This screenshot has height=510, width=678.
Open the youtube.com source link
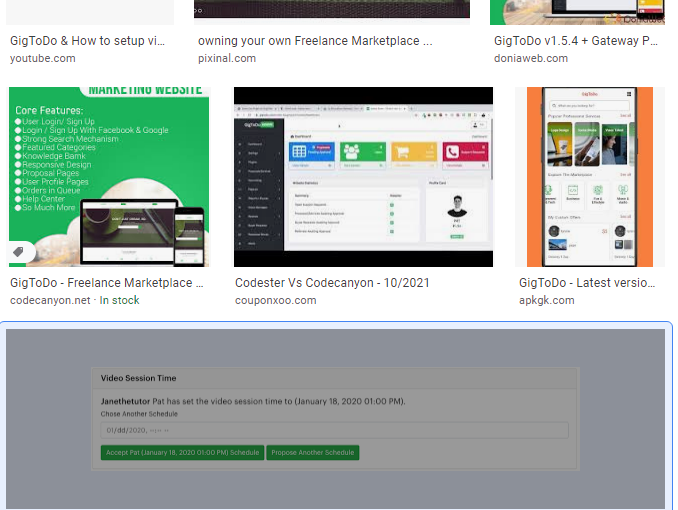tap(42, 58)
